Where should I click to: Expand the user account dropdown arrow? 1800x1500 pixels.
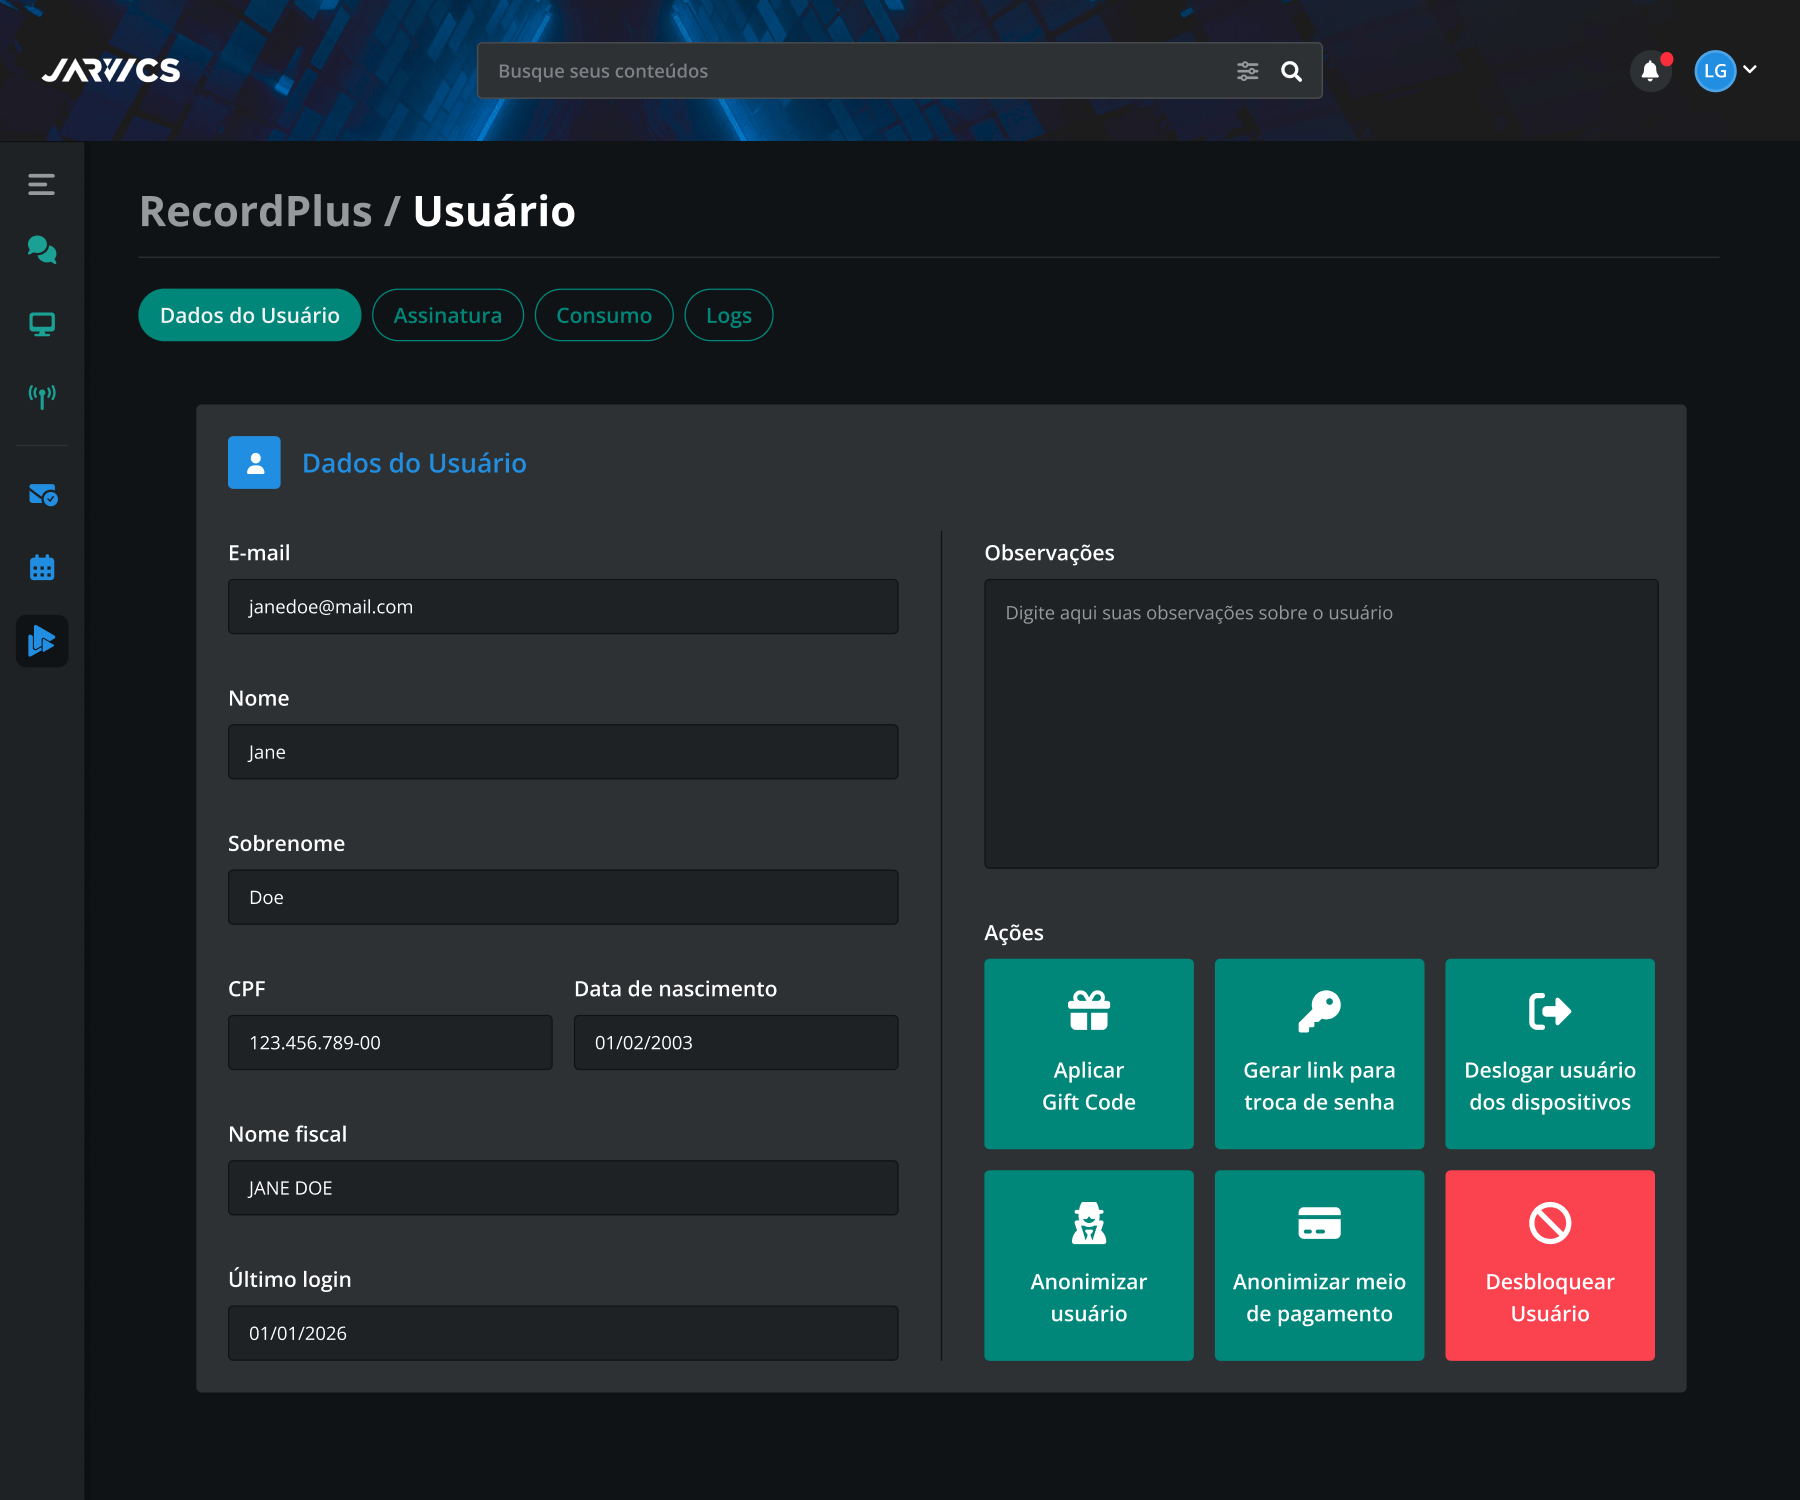tap(1750, 70)
